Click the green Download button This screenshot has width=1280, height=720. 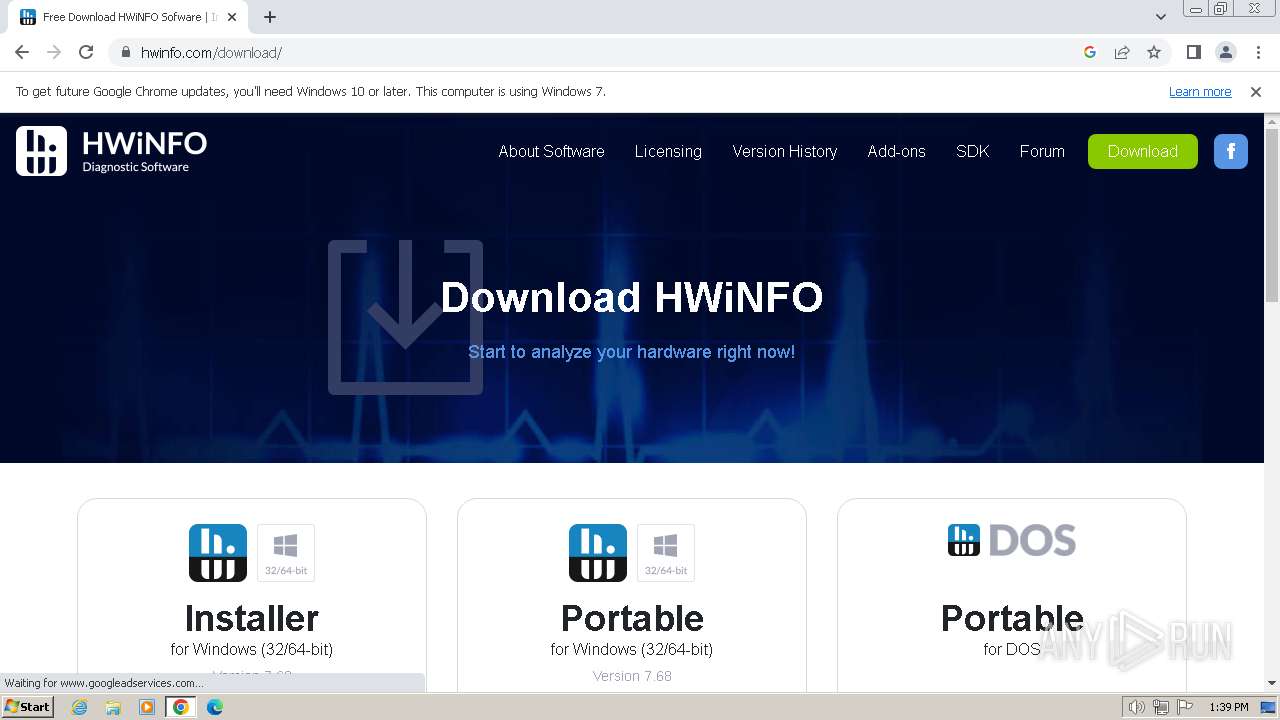1143,151
